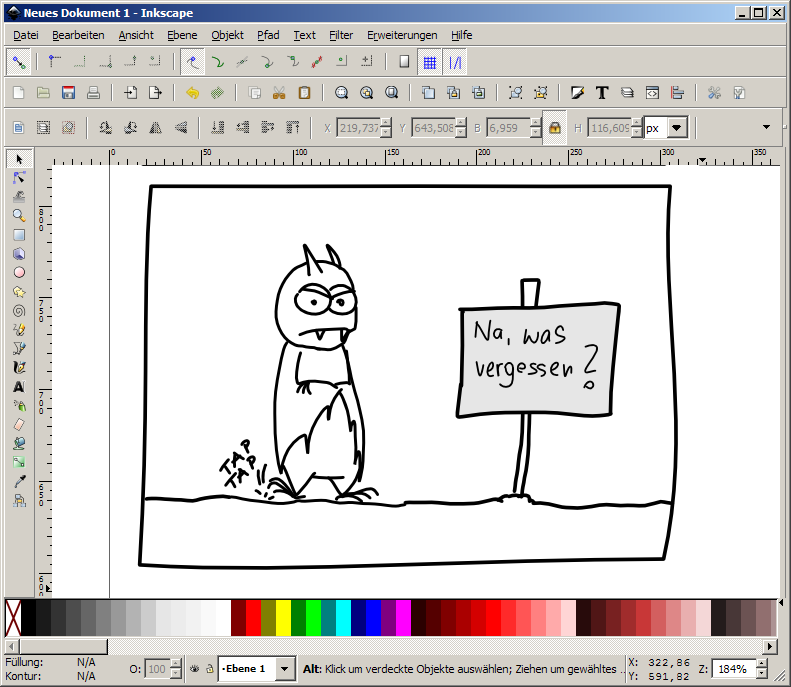Pick the Color dropper tool
This screenshot has width=791, height=687.
pyautogui.click(x=18, y=481)
